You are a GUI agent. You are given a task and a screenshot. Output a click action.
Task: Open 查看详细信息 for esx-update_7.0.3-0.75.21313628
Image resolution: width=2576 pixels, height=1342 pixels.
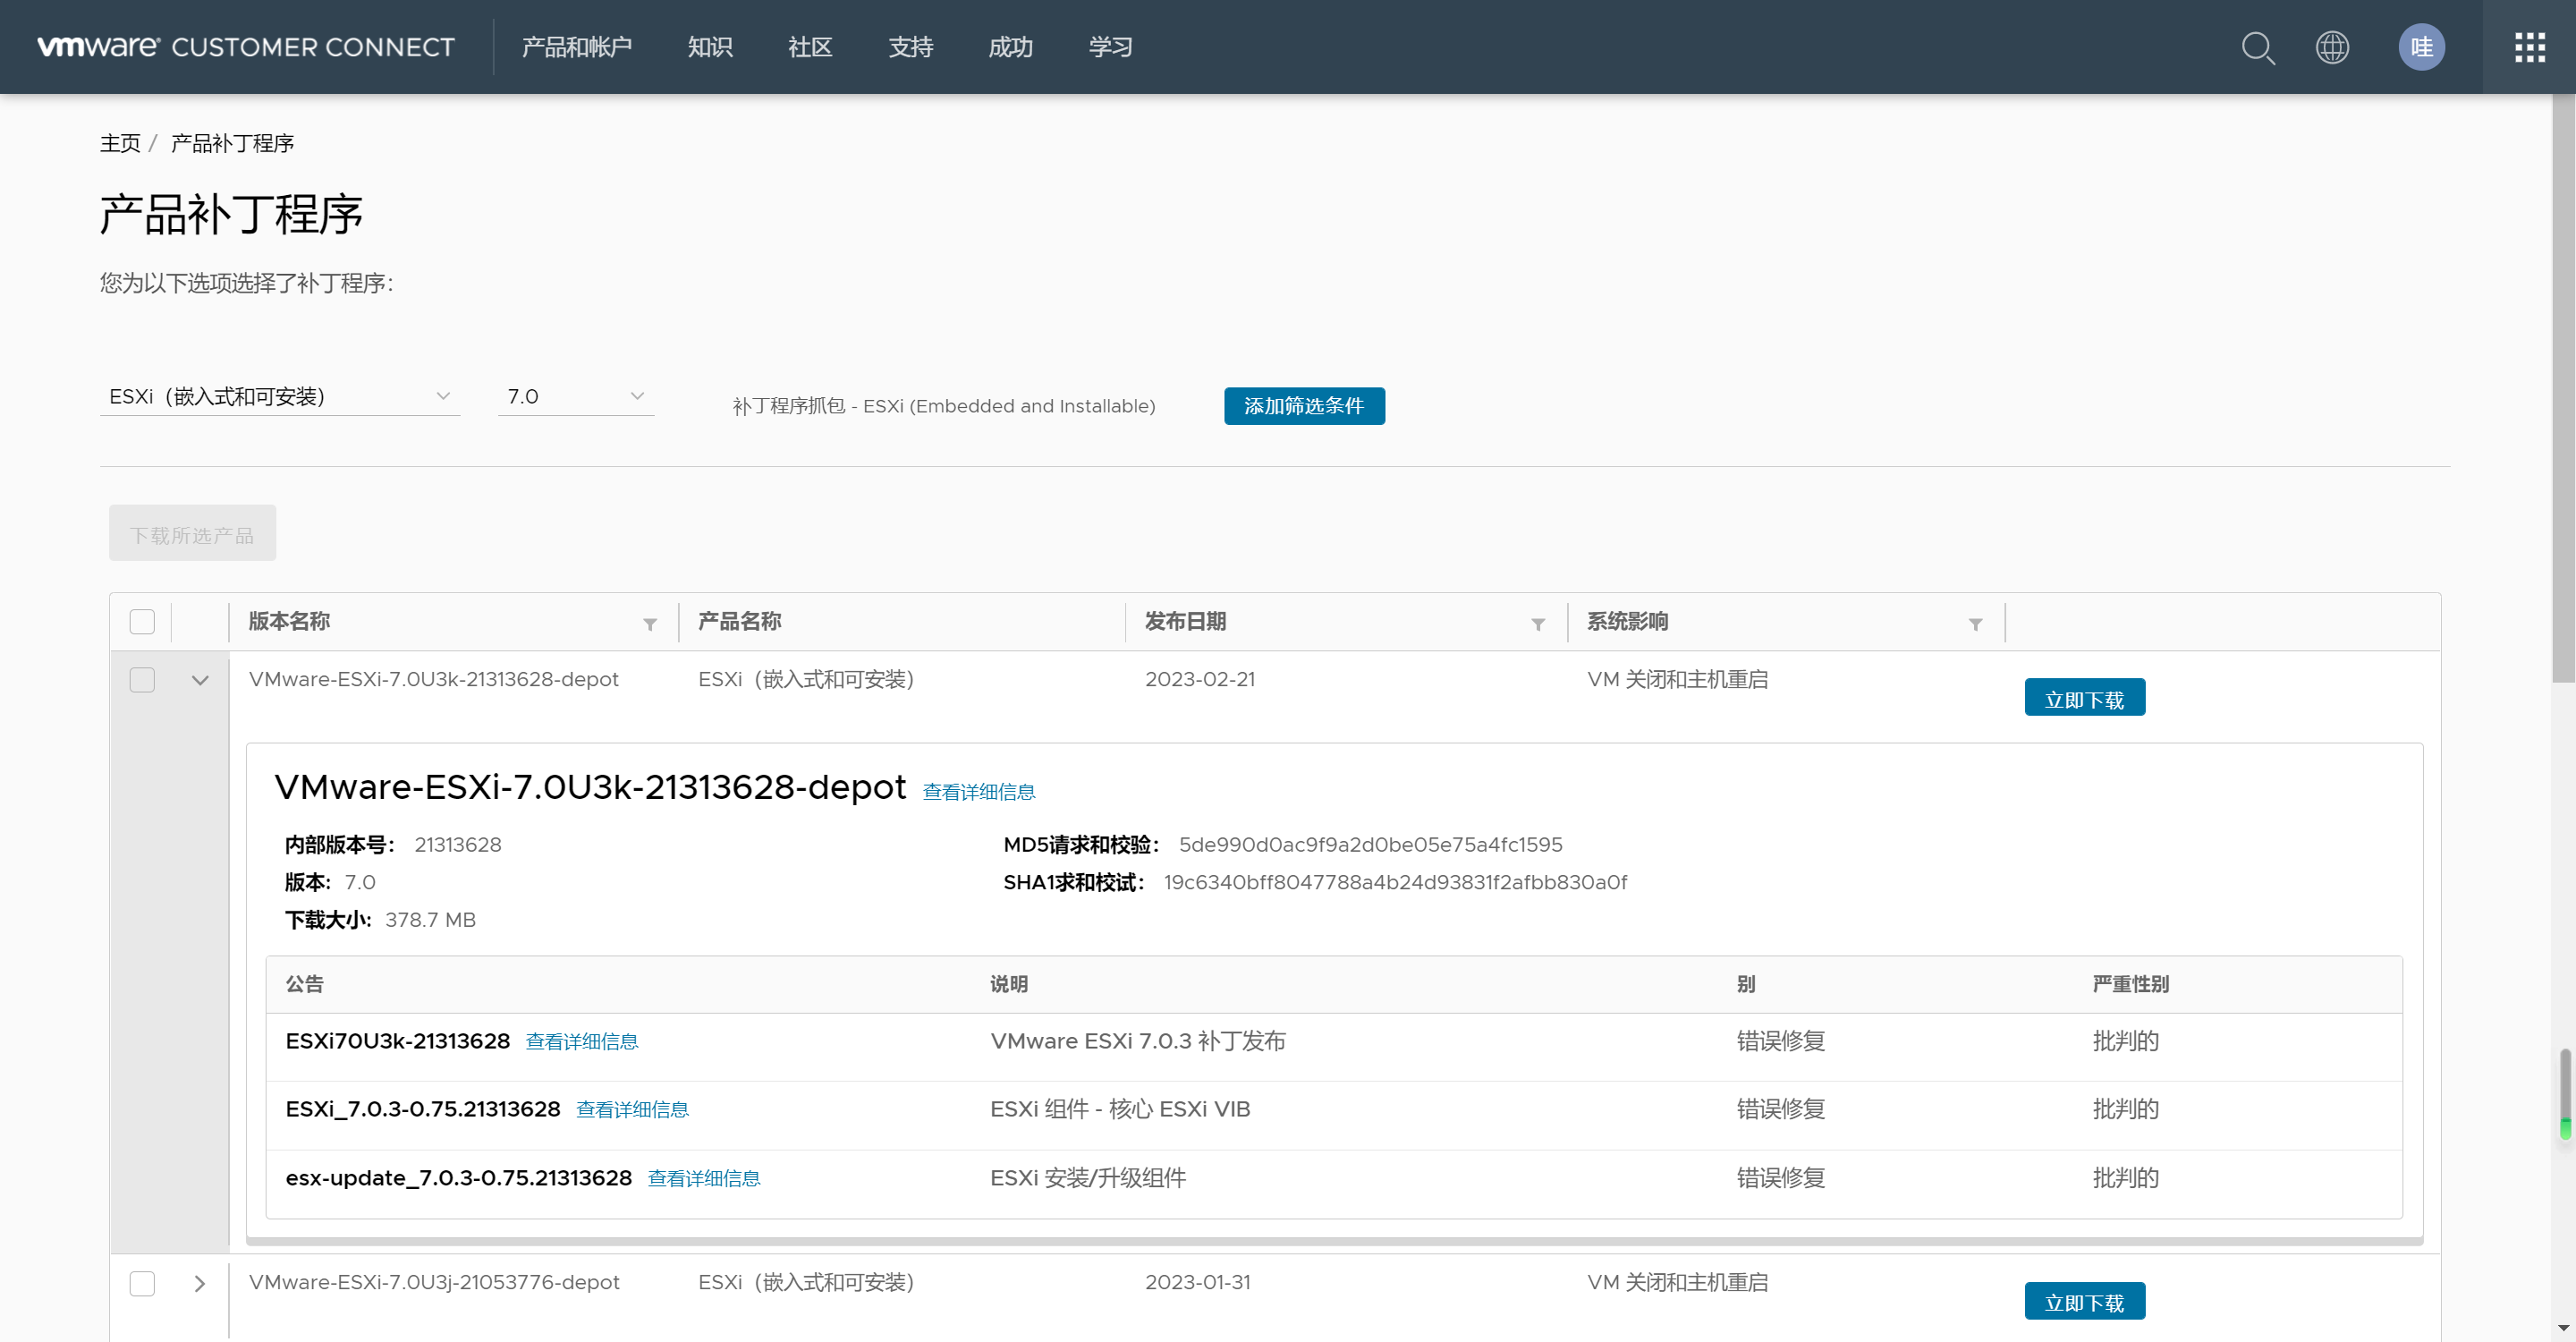703,1179
